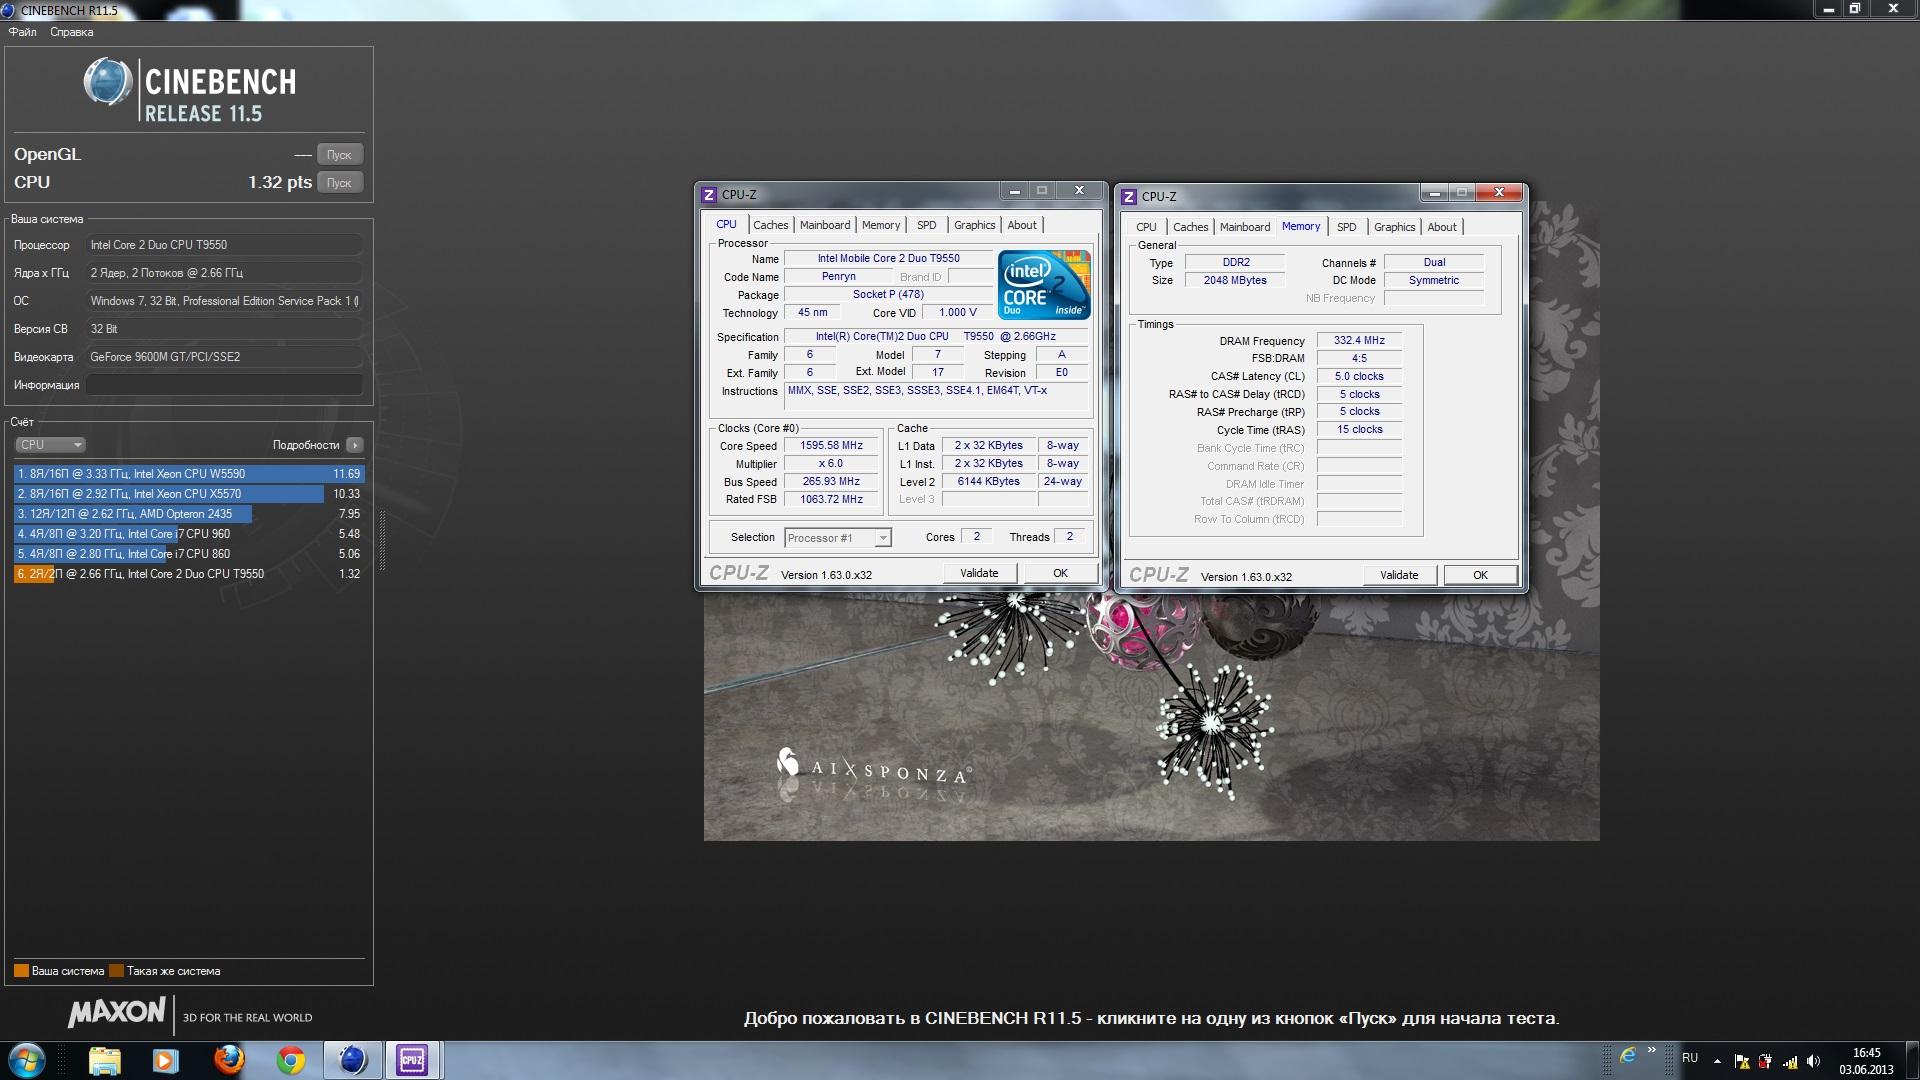Open Caches tab in left CPU-Z window
This screenshot has width=1920, height=1080.
pyautogui.click(x=771, y=225)
